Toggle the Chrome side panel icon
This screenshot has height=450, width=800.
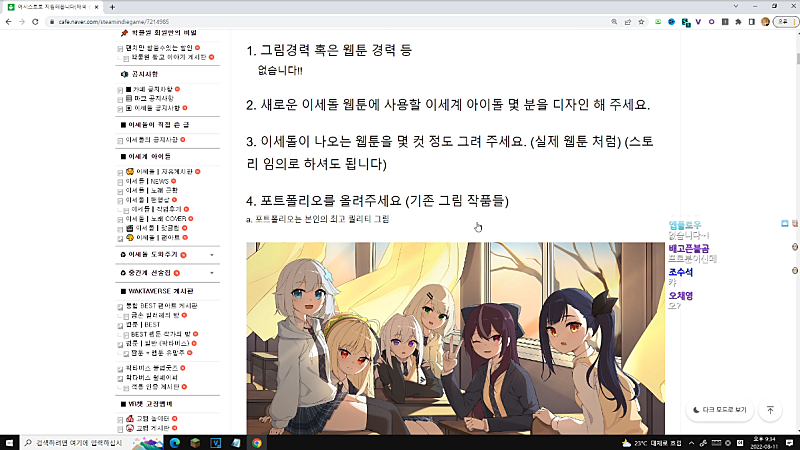[x=752, y=22]
